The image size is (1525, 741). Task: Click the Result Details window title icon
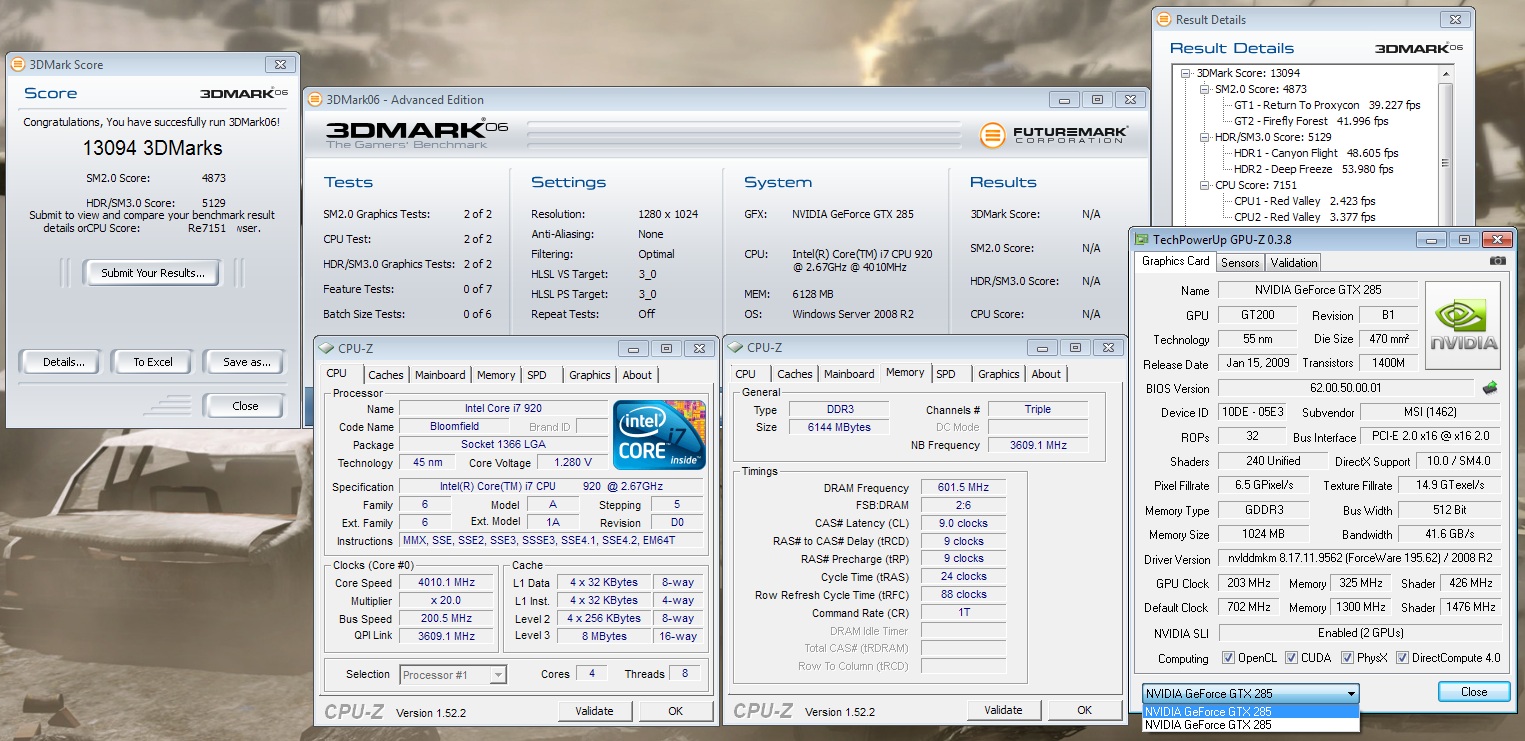(x=1164, y=19)
